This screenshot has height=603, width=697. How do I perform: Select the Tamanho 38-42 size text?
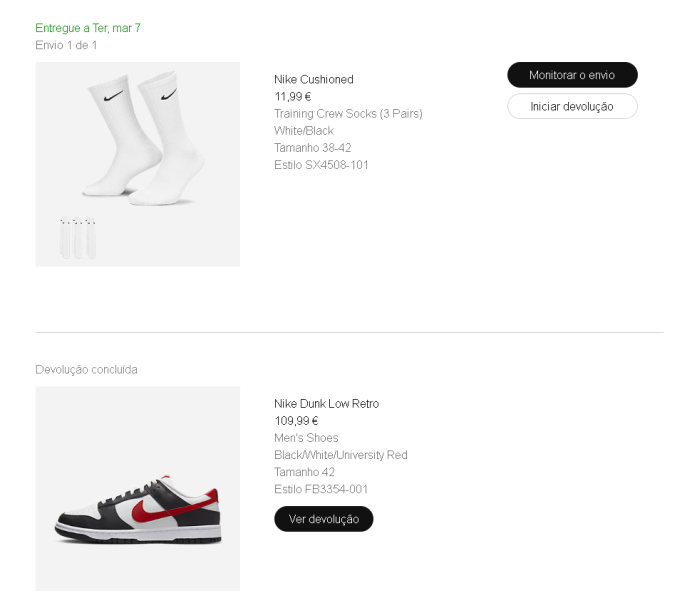pyautogui.click(x=313, y=148)
